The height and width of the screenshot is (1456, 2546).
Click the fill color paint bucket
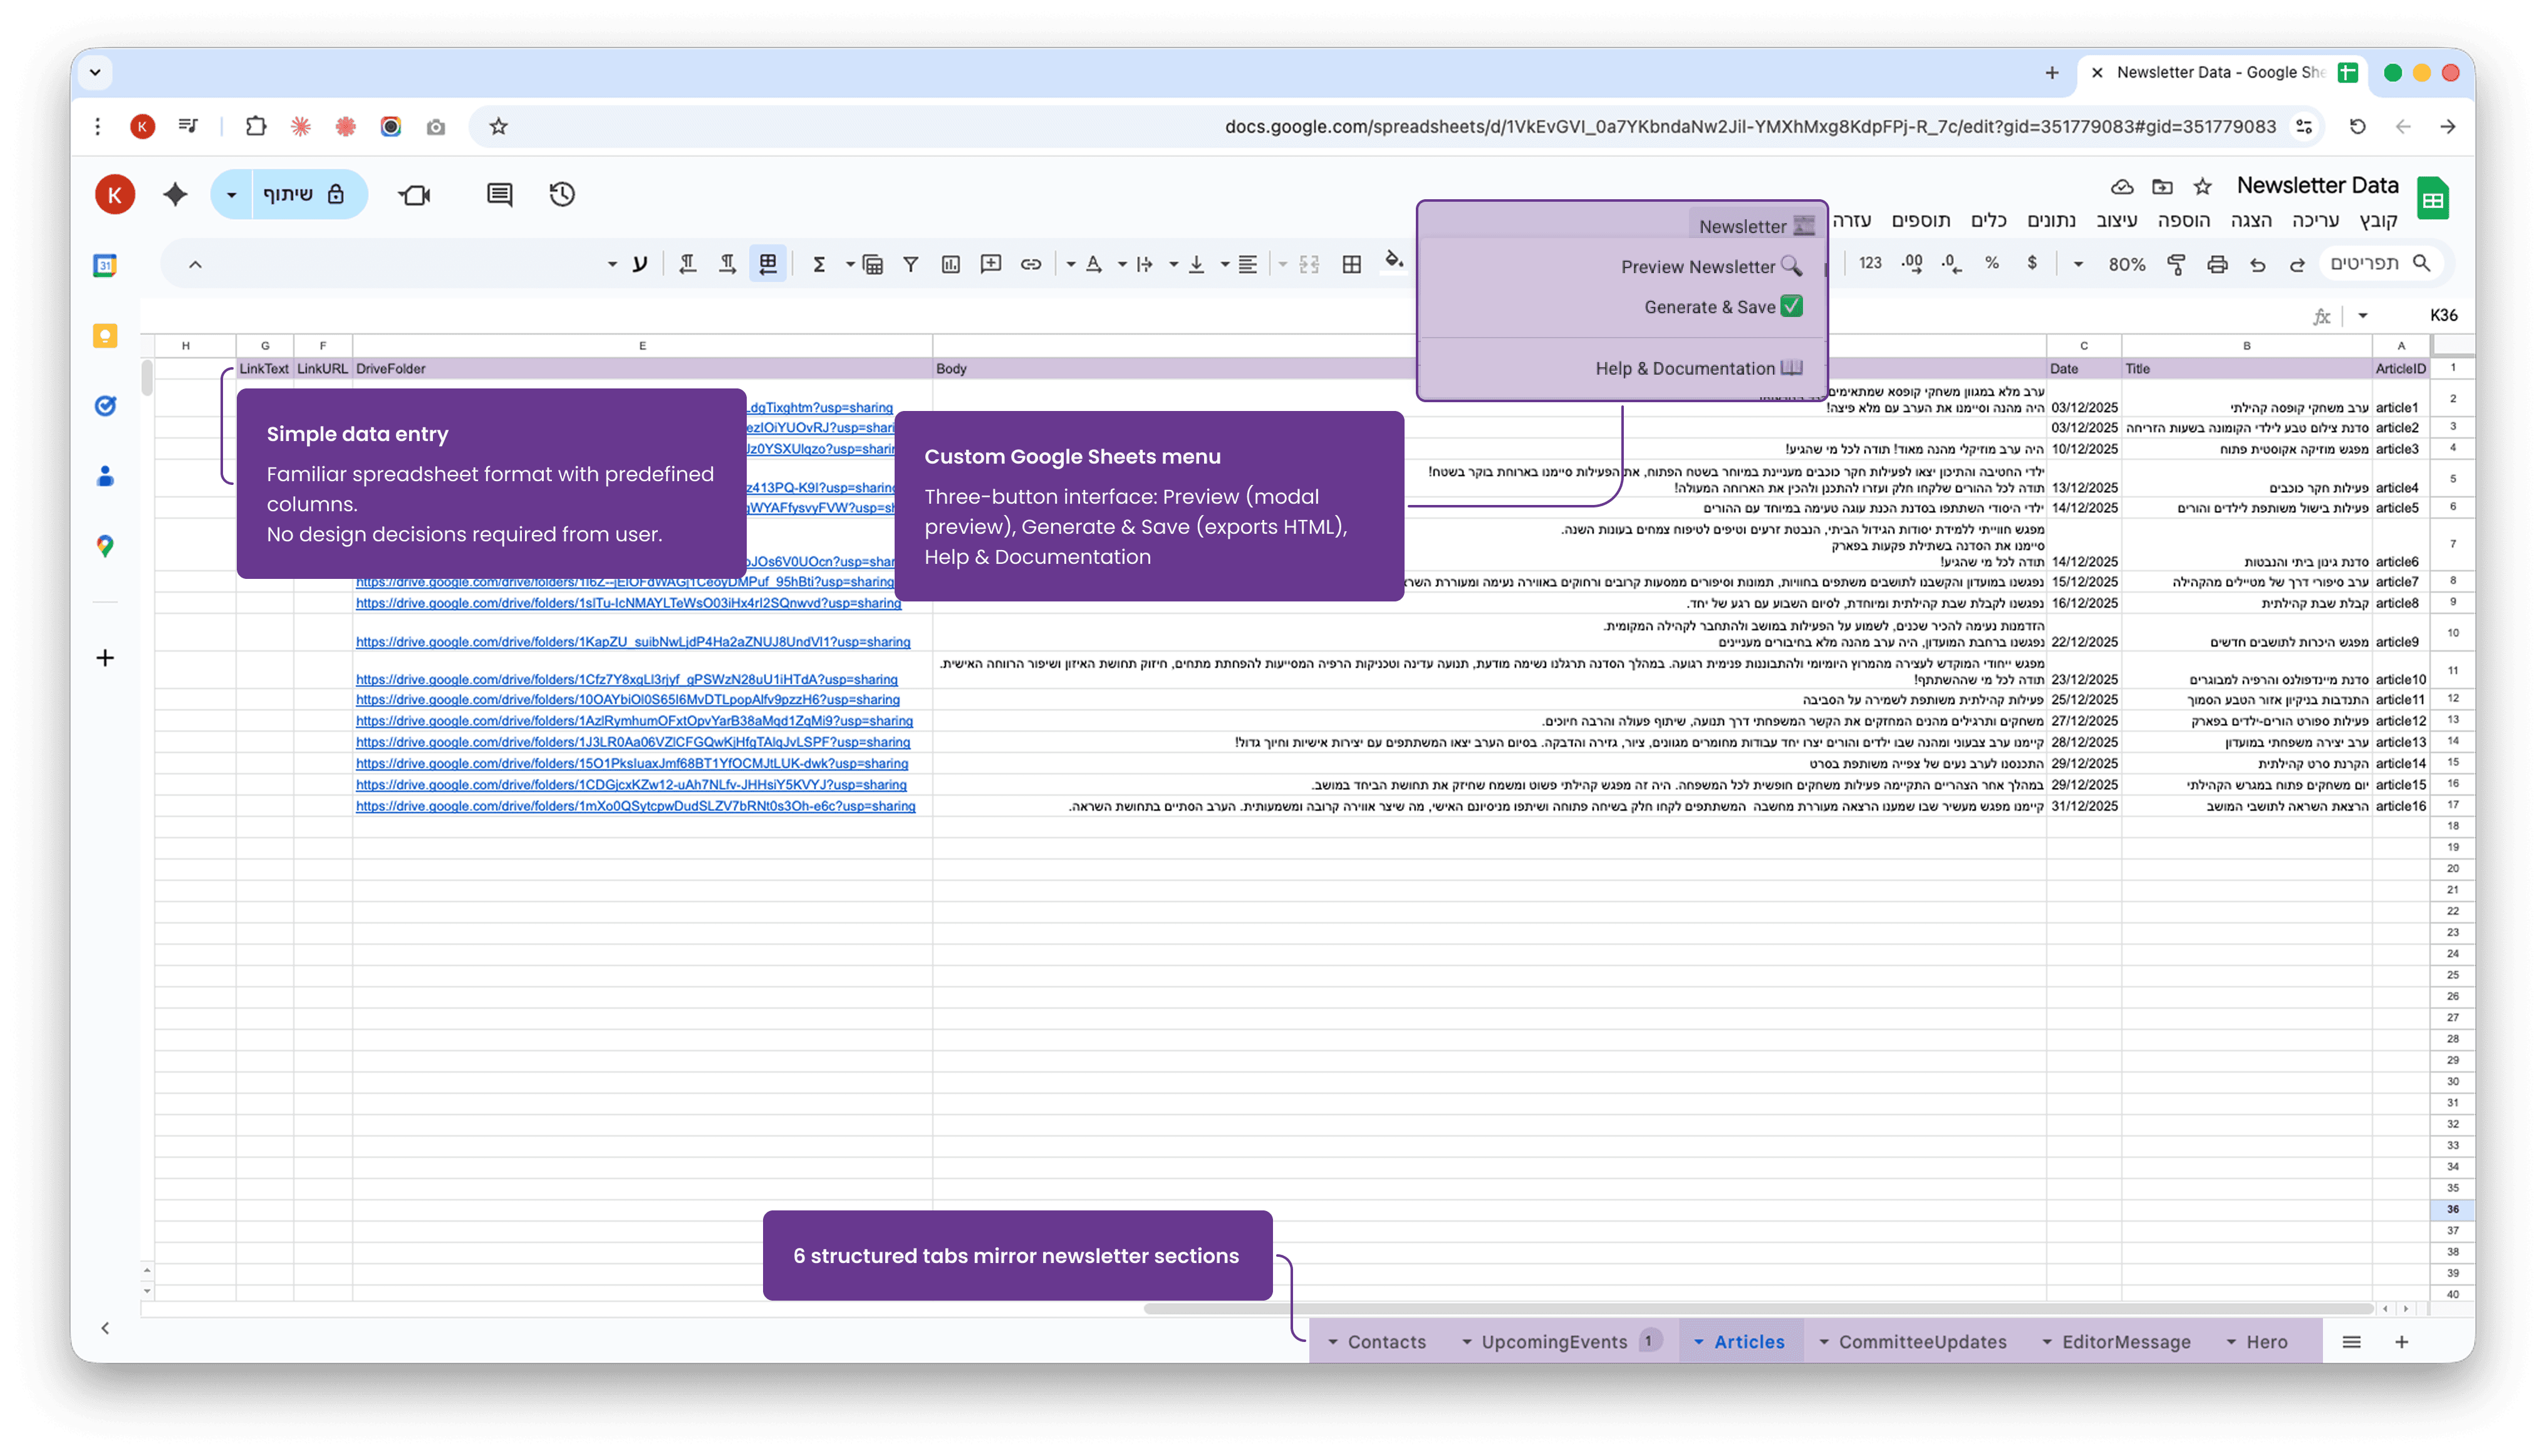point(1393,262)
